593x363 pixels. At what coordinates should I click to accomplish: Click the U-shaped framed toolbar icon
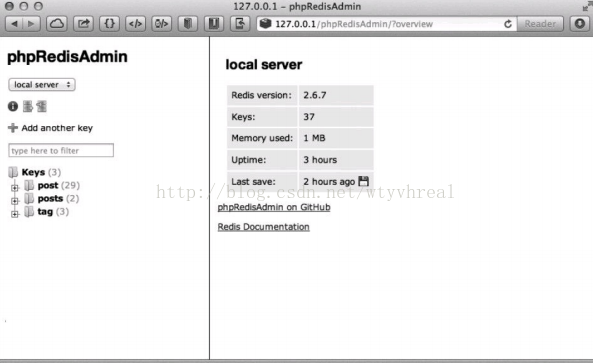coord(214,24)
